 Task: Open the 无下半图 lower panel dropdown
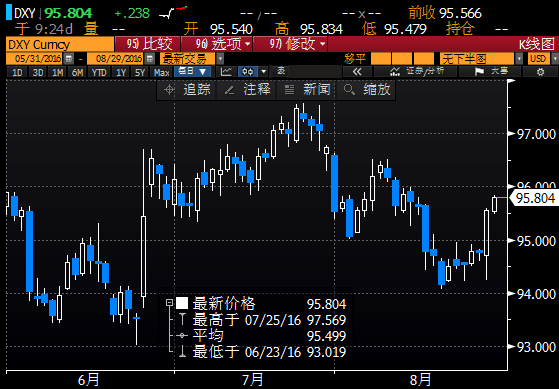pyautogui.click(x=519, y=58)
